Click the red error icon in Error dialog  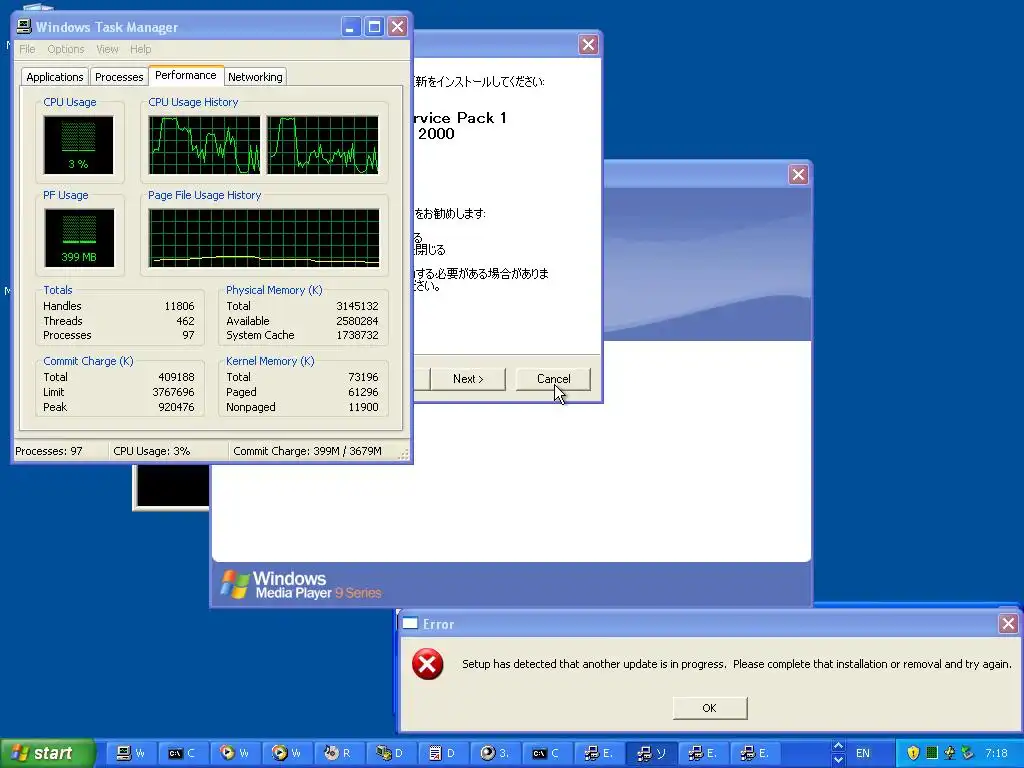[x=428, y=664]
